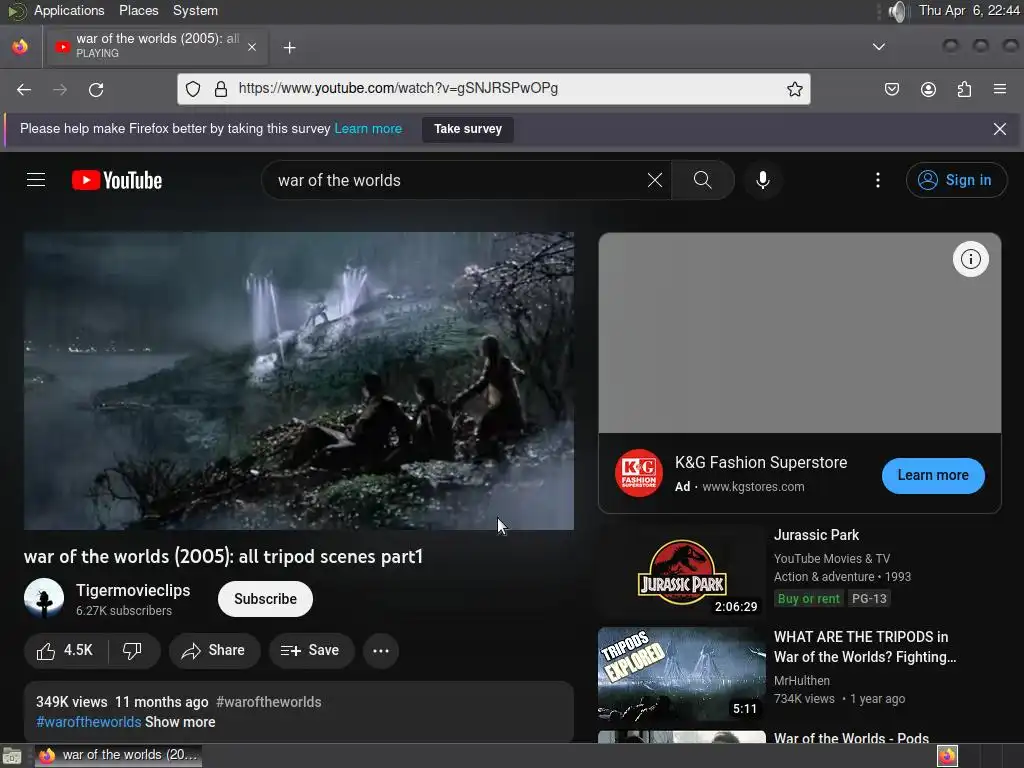Select the war of the worlds browser tab
The image size is (1024, 768).
click(x=155, y=47)
